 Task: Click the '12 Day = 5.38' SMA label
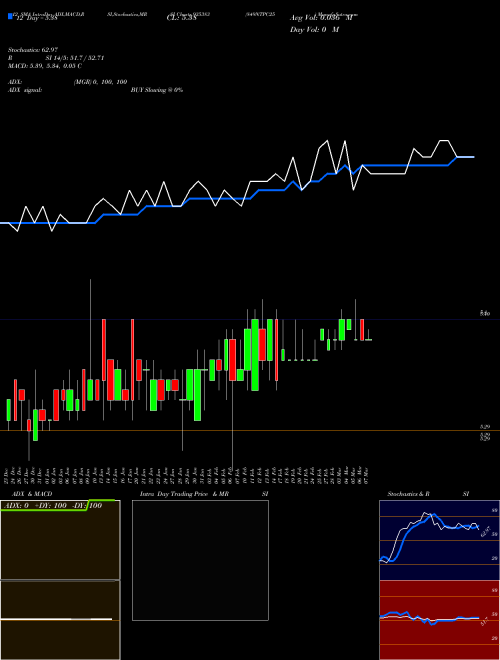tap(35, 18)
